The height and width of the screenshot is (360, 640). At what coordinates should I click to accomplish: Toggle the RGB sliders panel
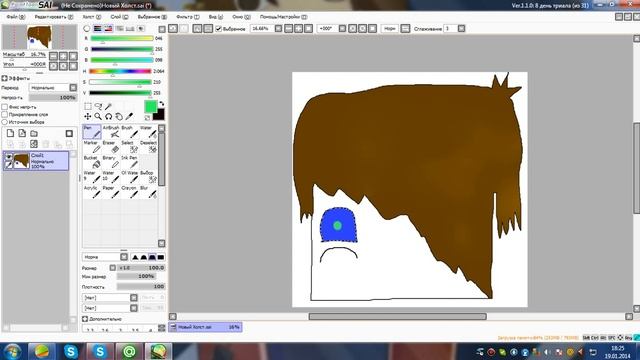click(x=98, y=29)
